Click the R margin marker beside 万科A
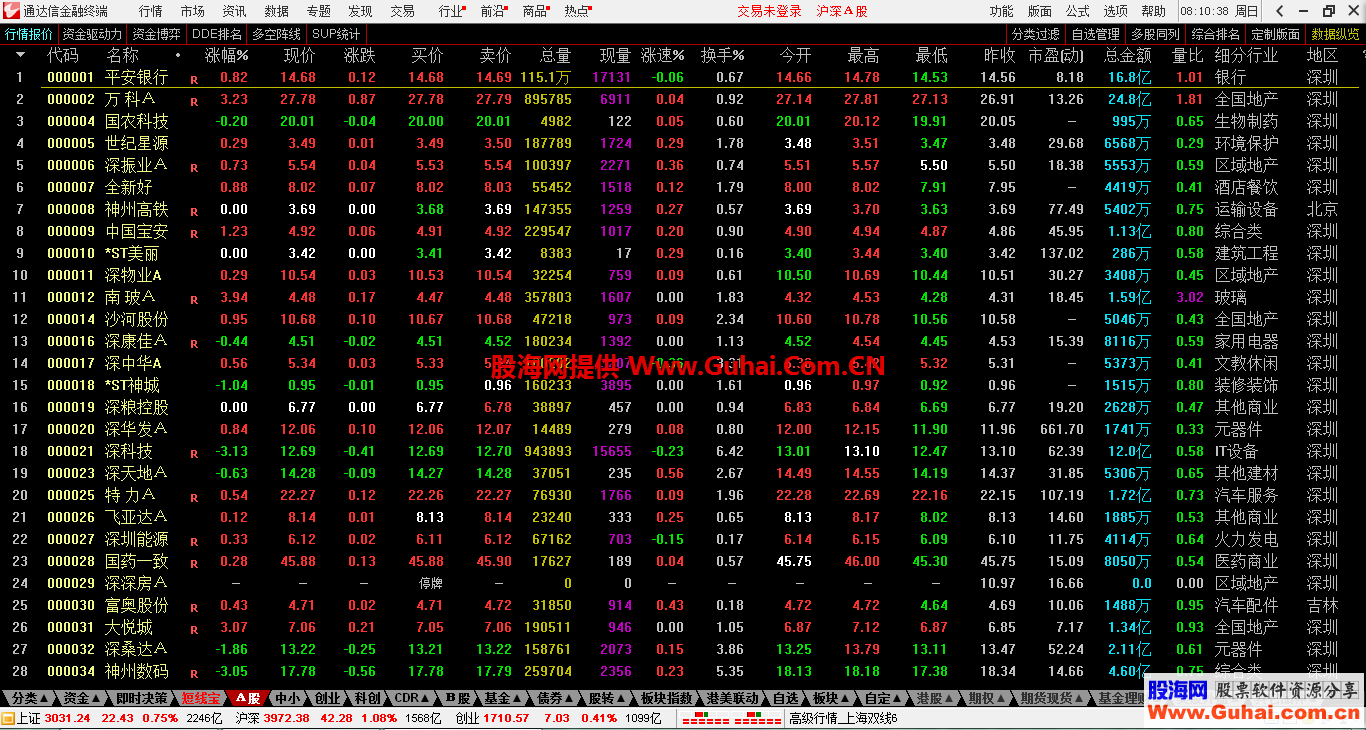Image resolution: width=1366 pixels, height=730 pixels. (194, 101)
